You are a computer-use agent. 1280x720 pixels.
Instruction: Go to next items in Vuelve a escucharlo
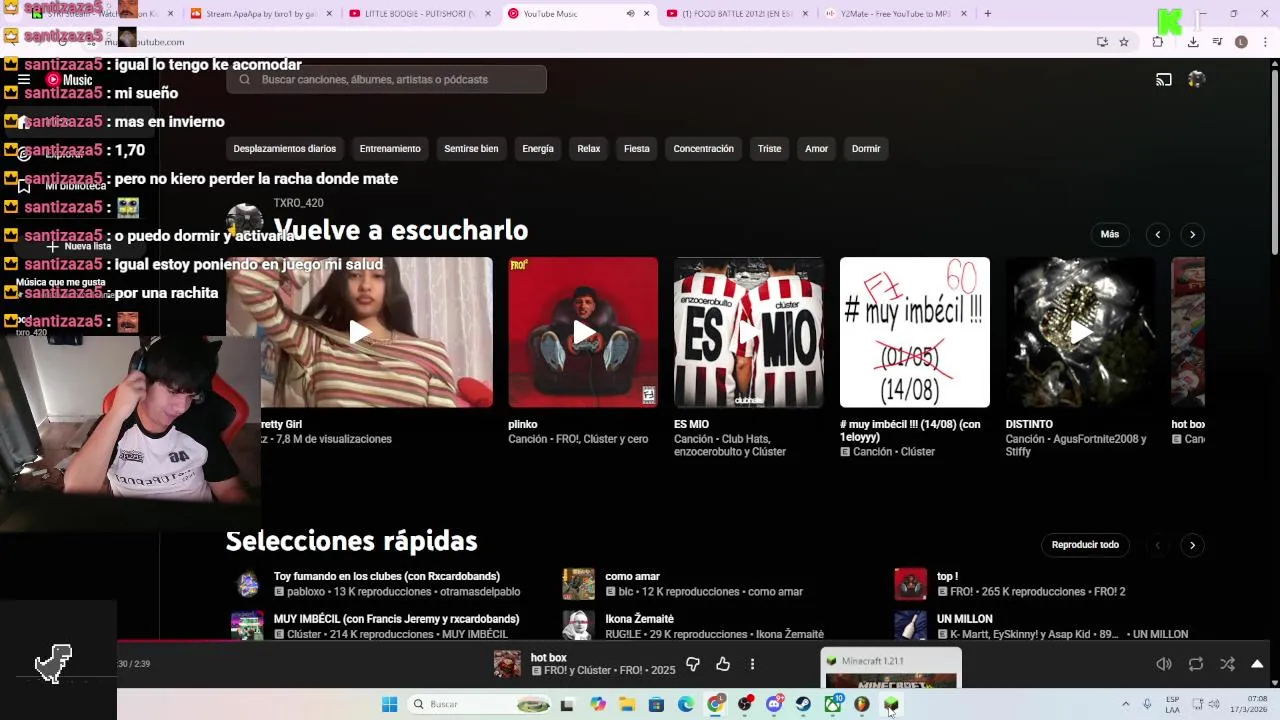(x=1192, y=234)
